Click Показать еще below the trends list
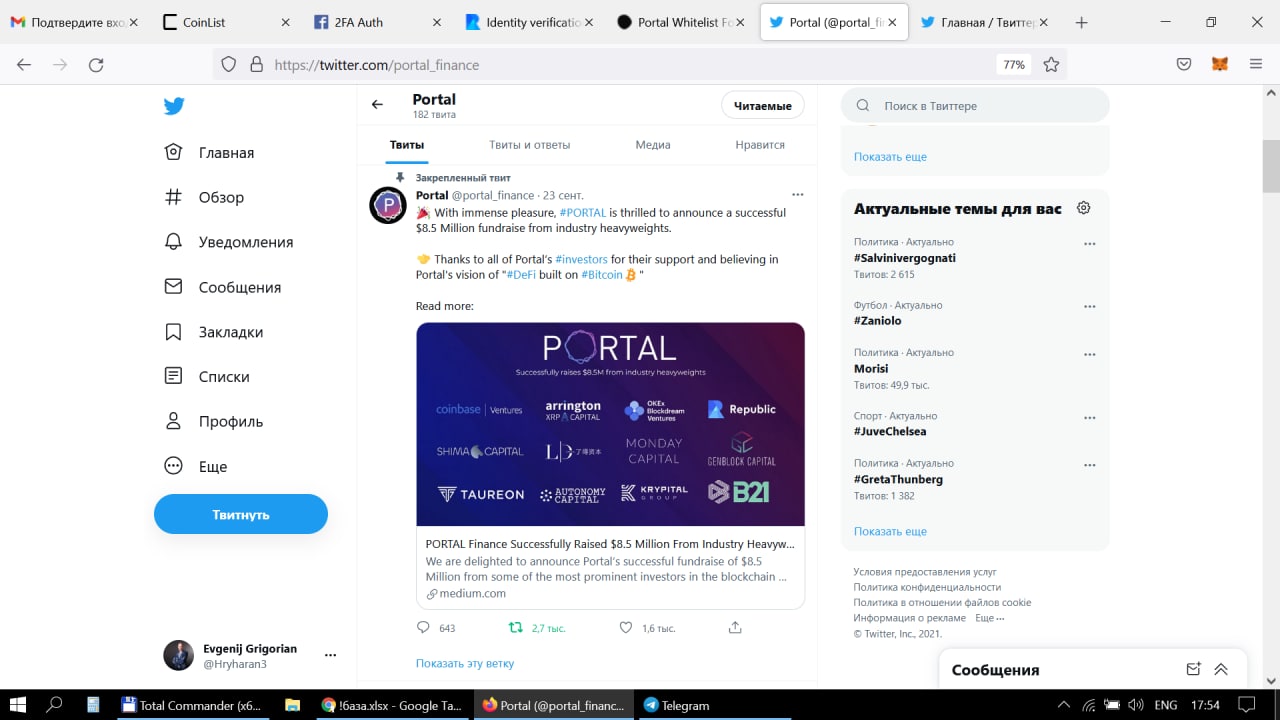 (x=890, y=531)
